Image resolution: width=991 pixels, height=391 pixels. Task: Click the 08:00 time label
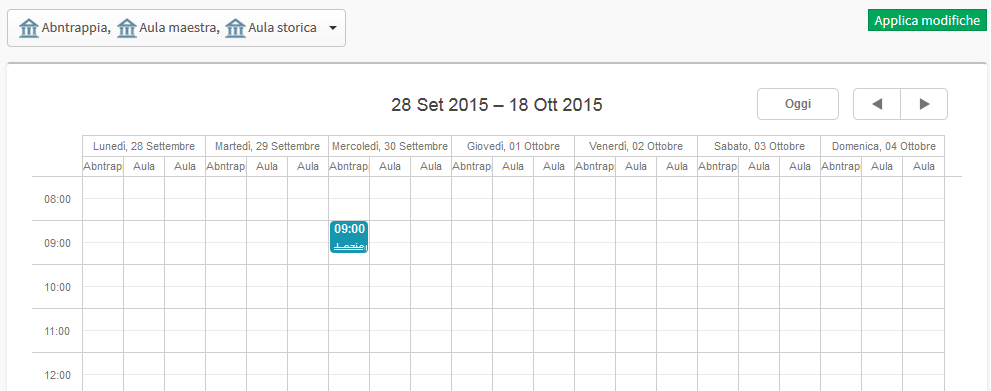(x=58, y=199)
